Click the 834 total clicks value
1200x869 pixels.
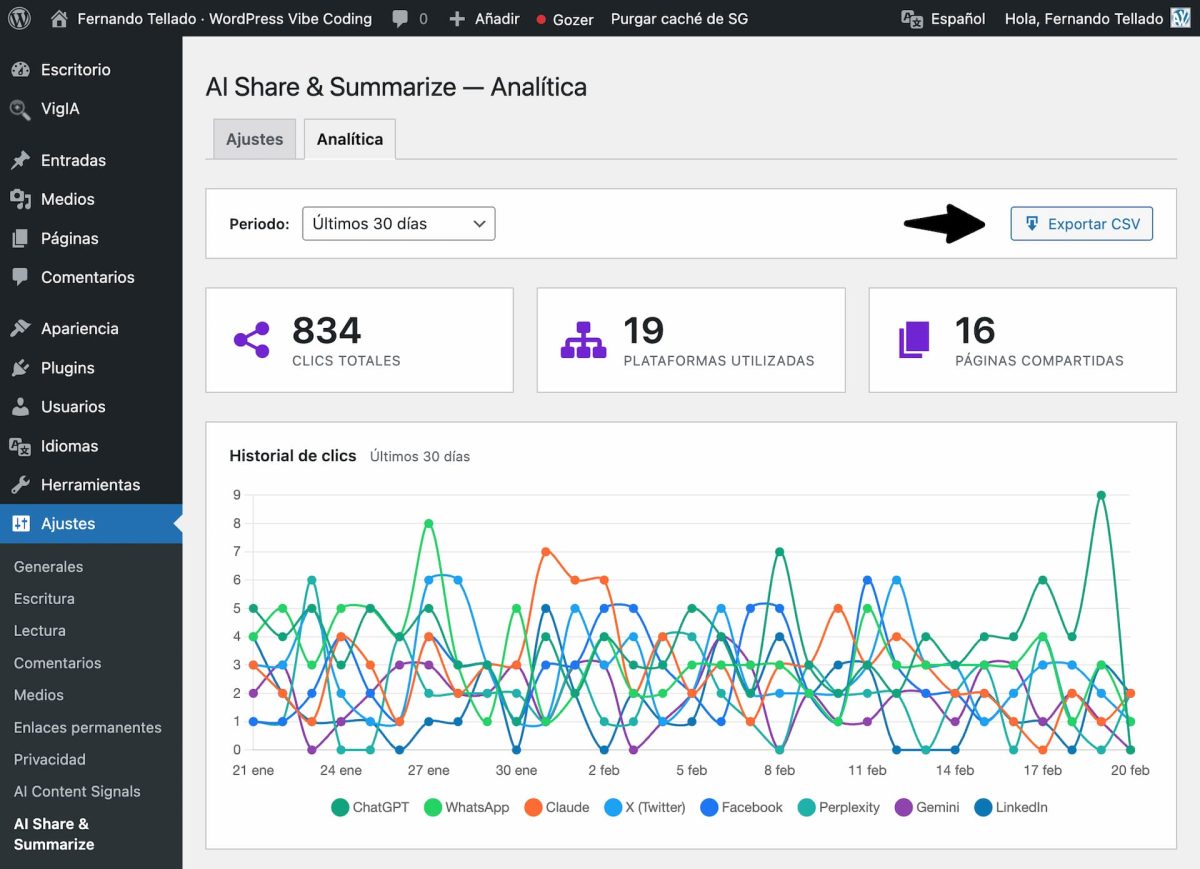[326, 330]
